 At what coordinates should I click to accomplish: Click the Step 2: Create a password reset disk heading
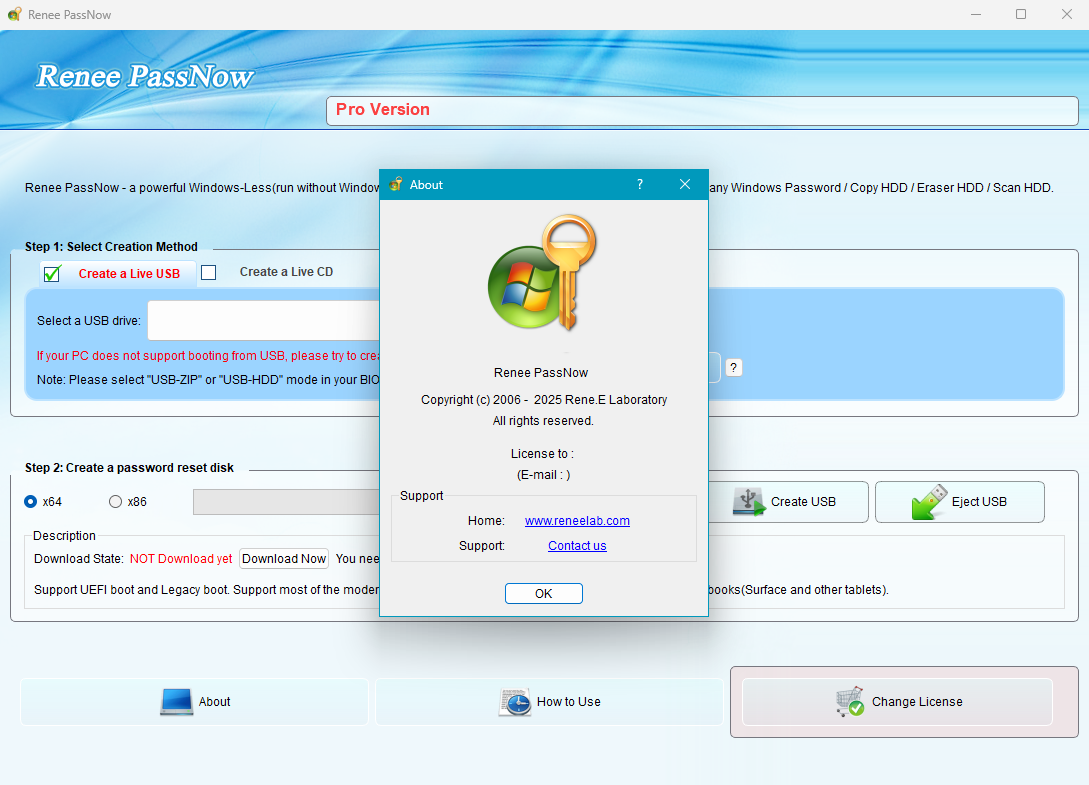click(x=129, y=468)
